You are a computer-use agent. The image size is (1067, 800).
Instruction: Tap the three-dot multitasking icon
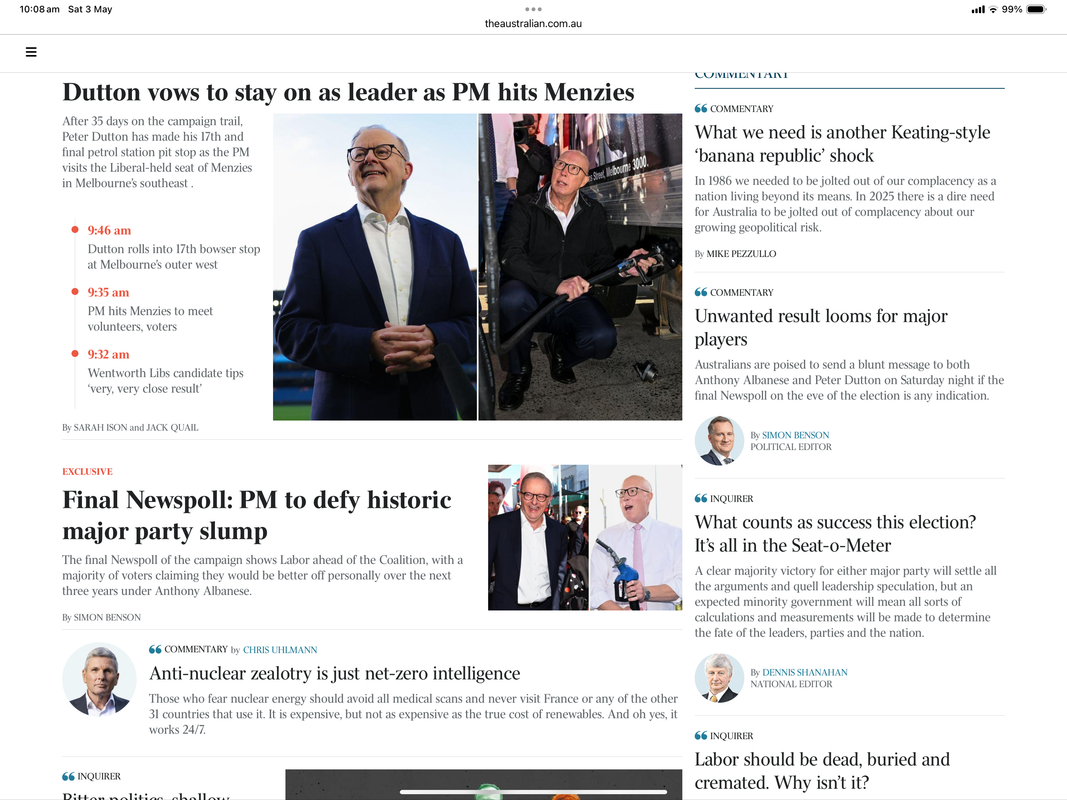point(534,9)
